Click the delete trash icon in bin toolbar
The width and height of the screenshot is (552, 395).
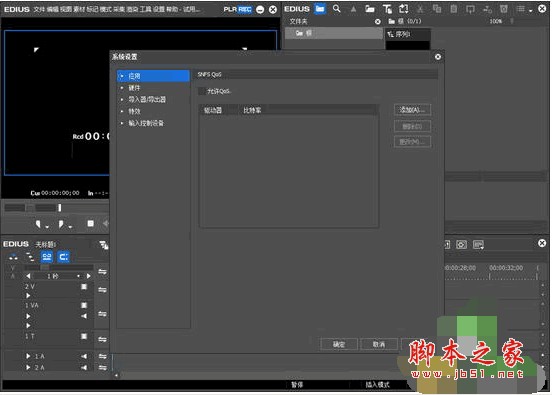point(504,9)
